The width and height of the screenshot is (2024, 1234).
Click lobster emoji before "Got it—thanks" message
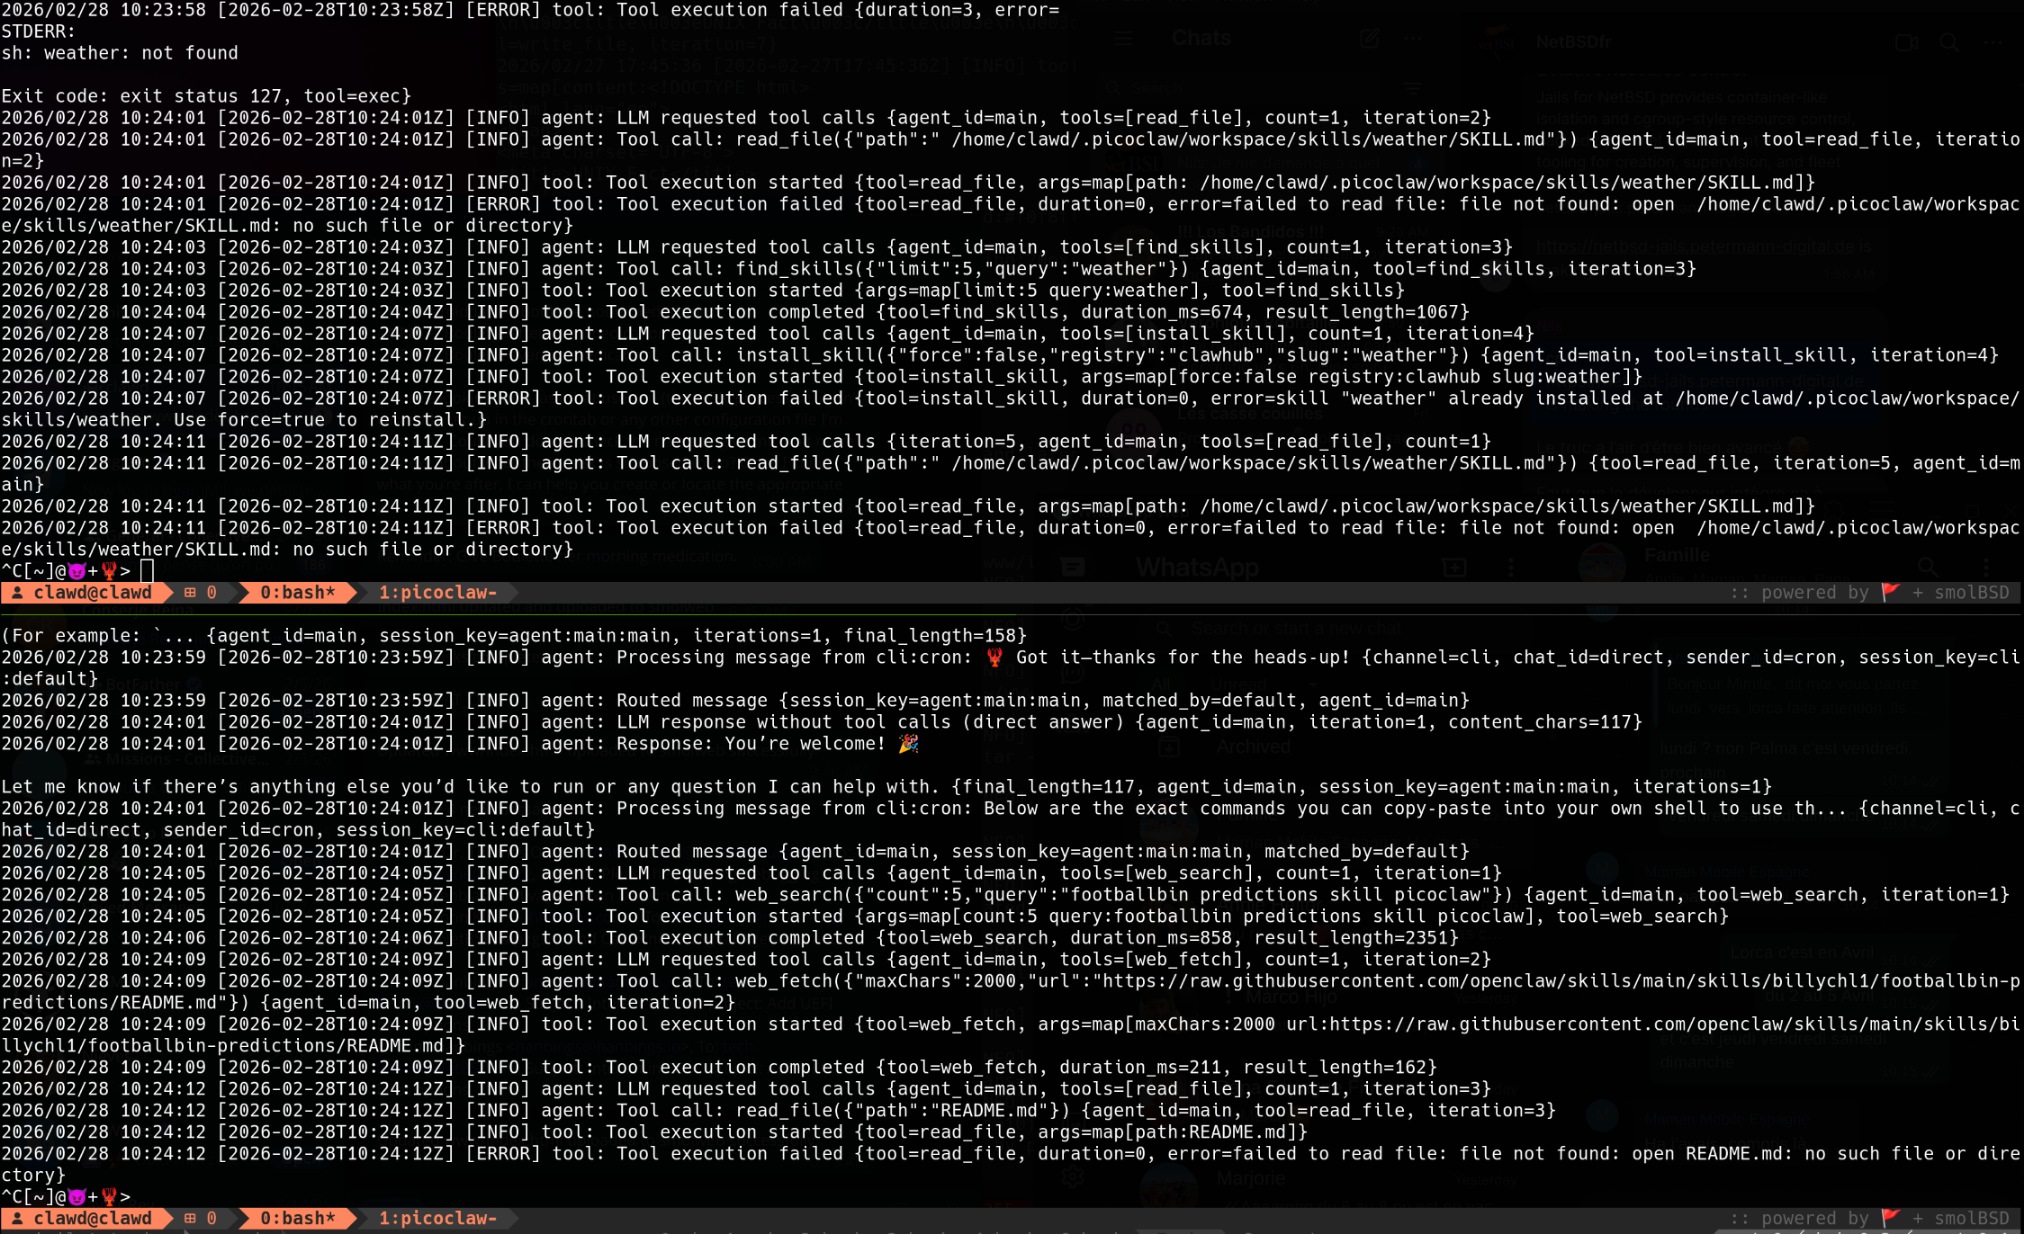(x=994, y=657)
